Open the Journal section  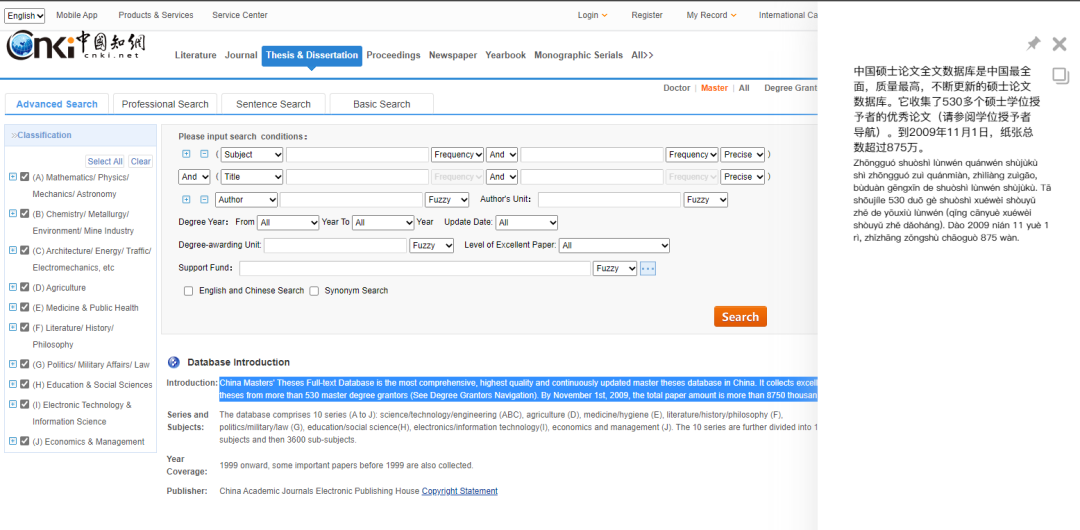(241, 55)
